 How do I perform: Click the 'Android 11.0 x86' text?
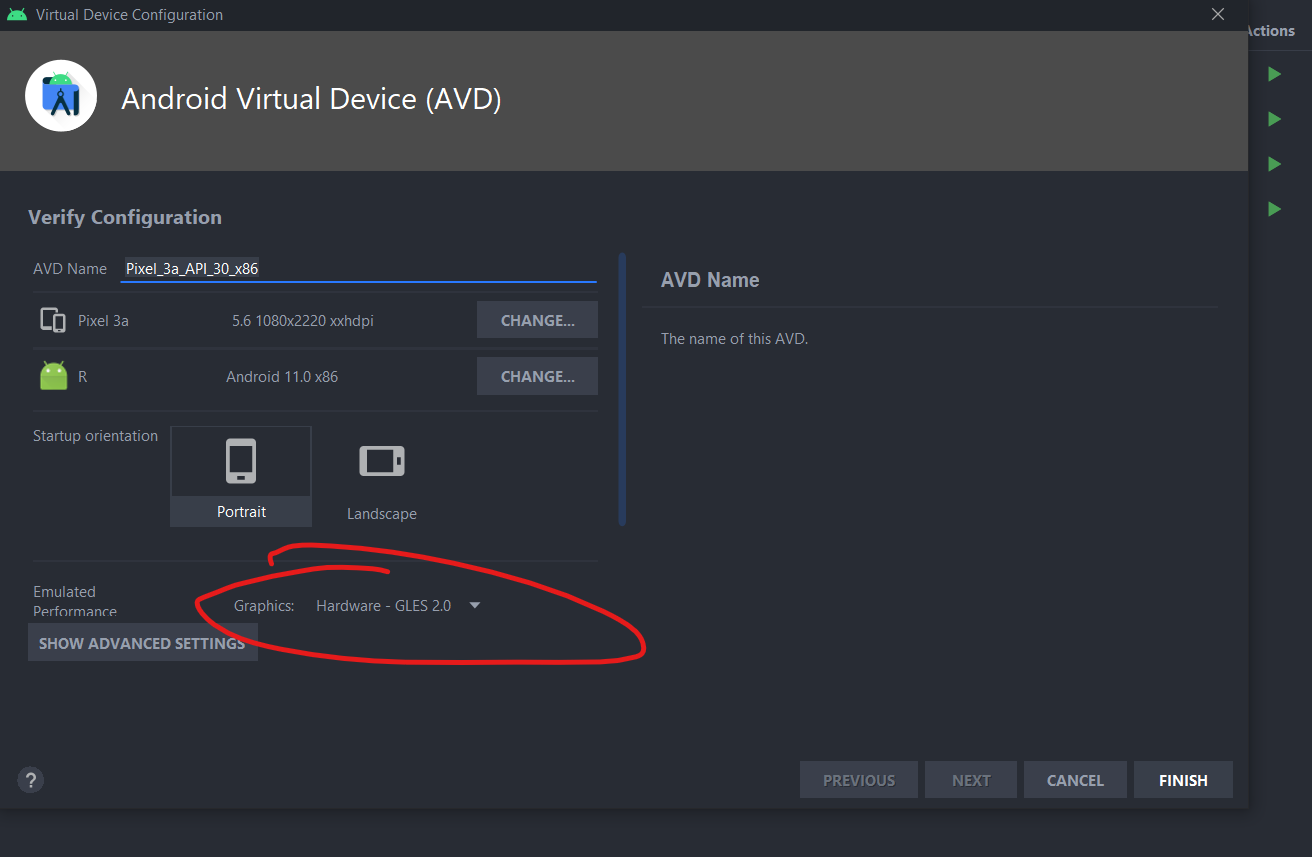(282, 377)
